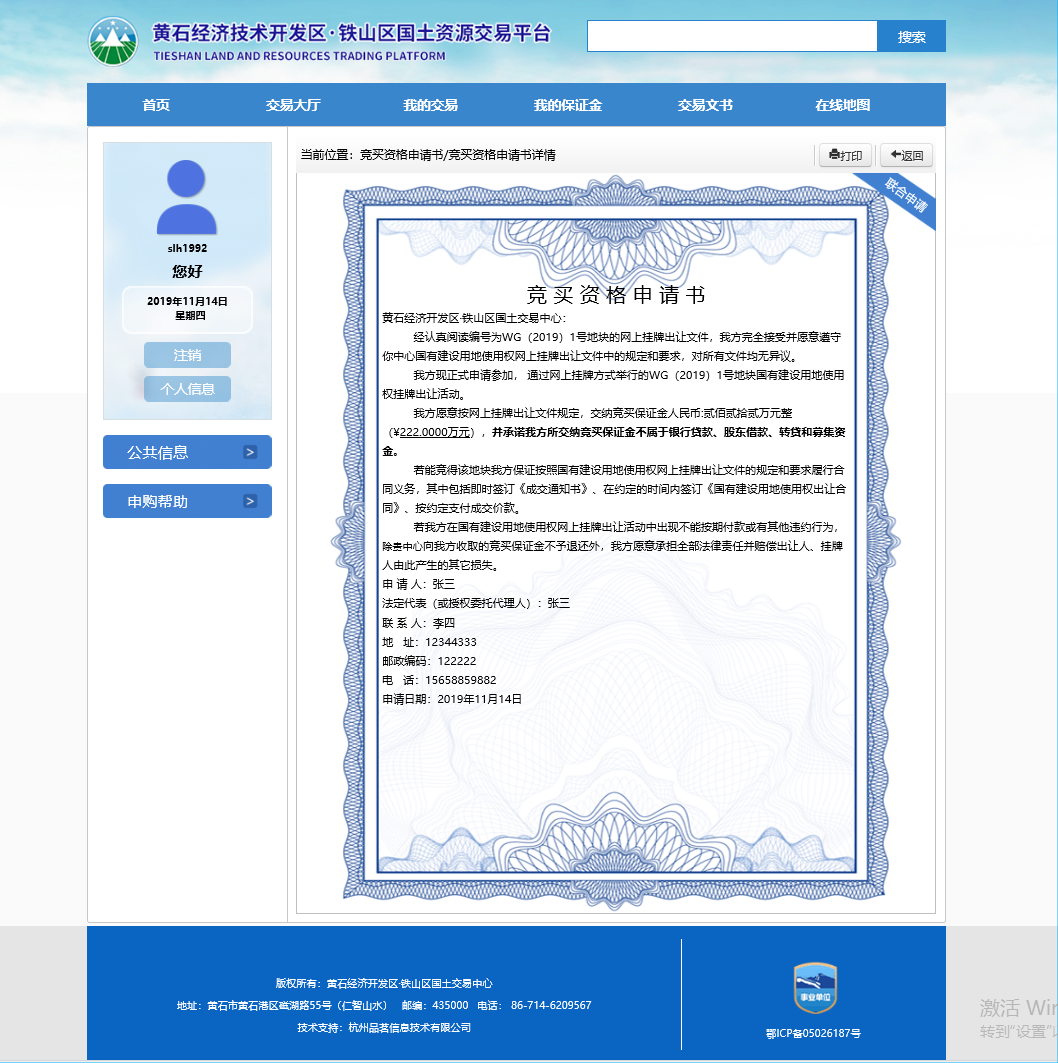This screenshot has width=1058, height=1063.
Task: Select 我的保证金 in the navbar
Action: click(567, 105)
